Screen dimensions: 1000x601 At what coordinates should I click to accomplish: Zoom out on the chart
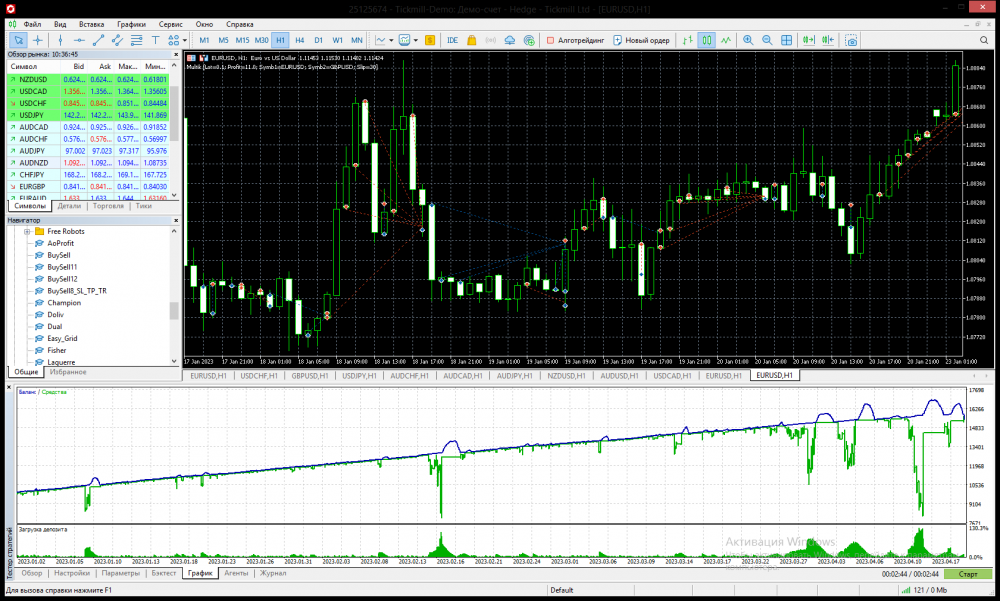click(x=767, y=40)
